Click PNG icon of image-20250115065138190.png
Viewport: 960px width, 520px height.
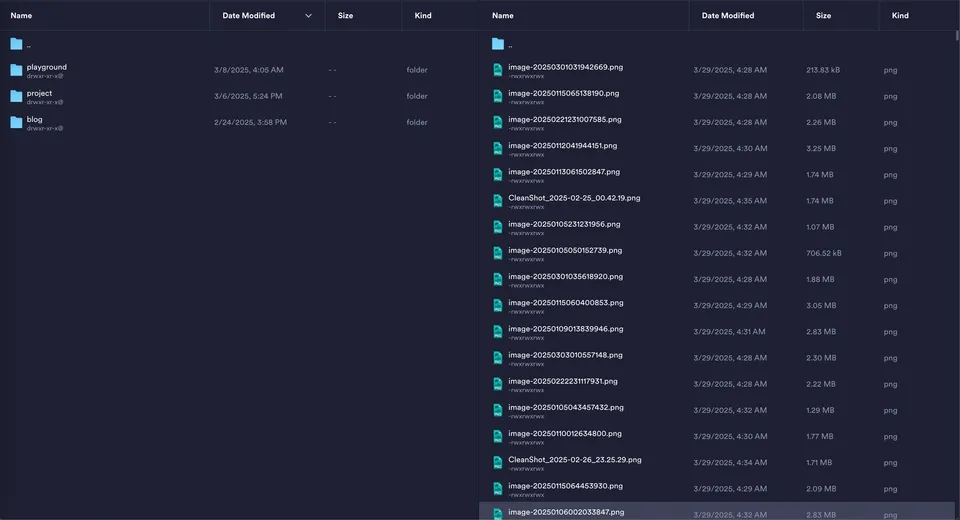498,96
